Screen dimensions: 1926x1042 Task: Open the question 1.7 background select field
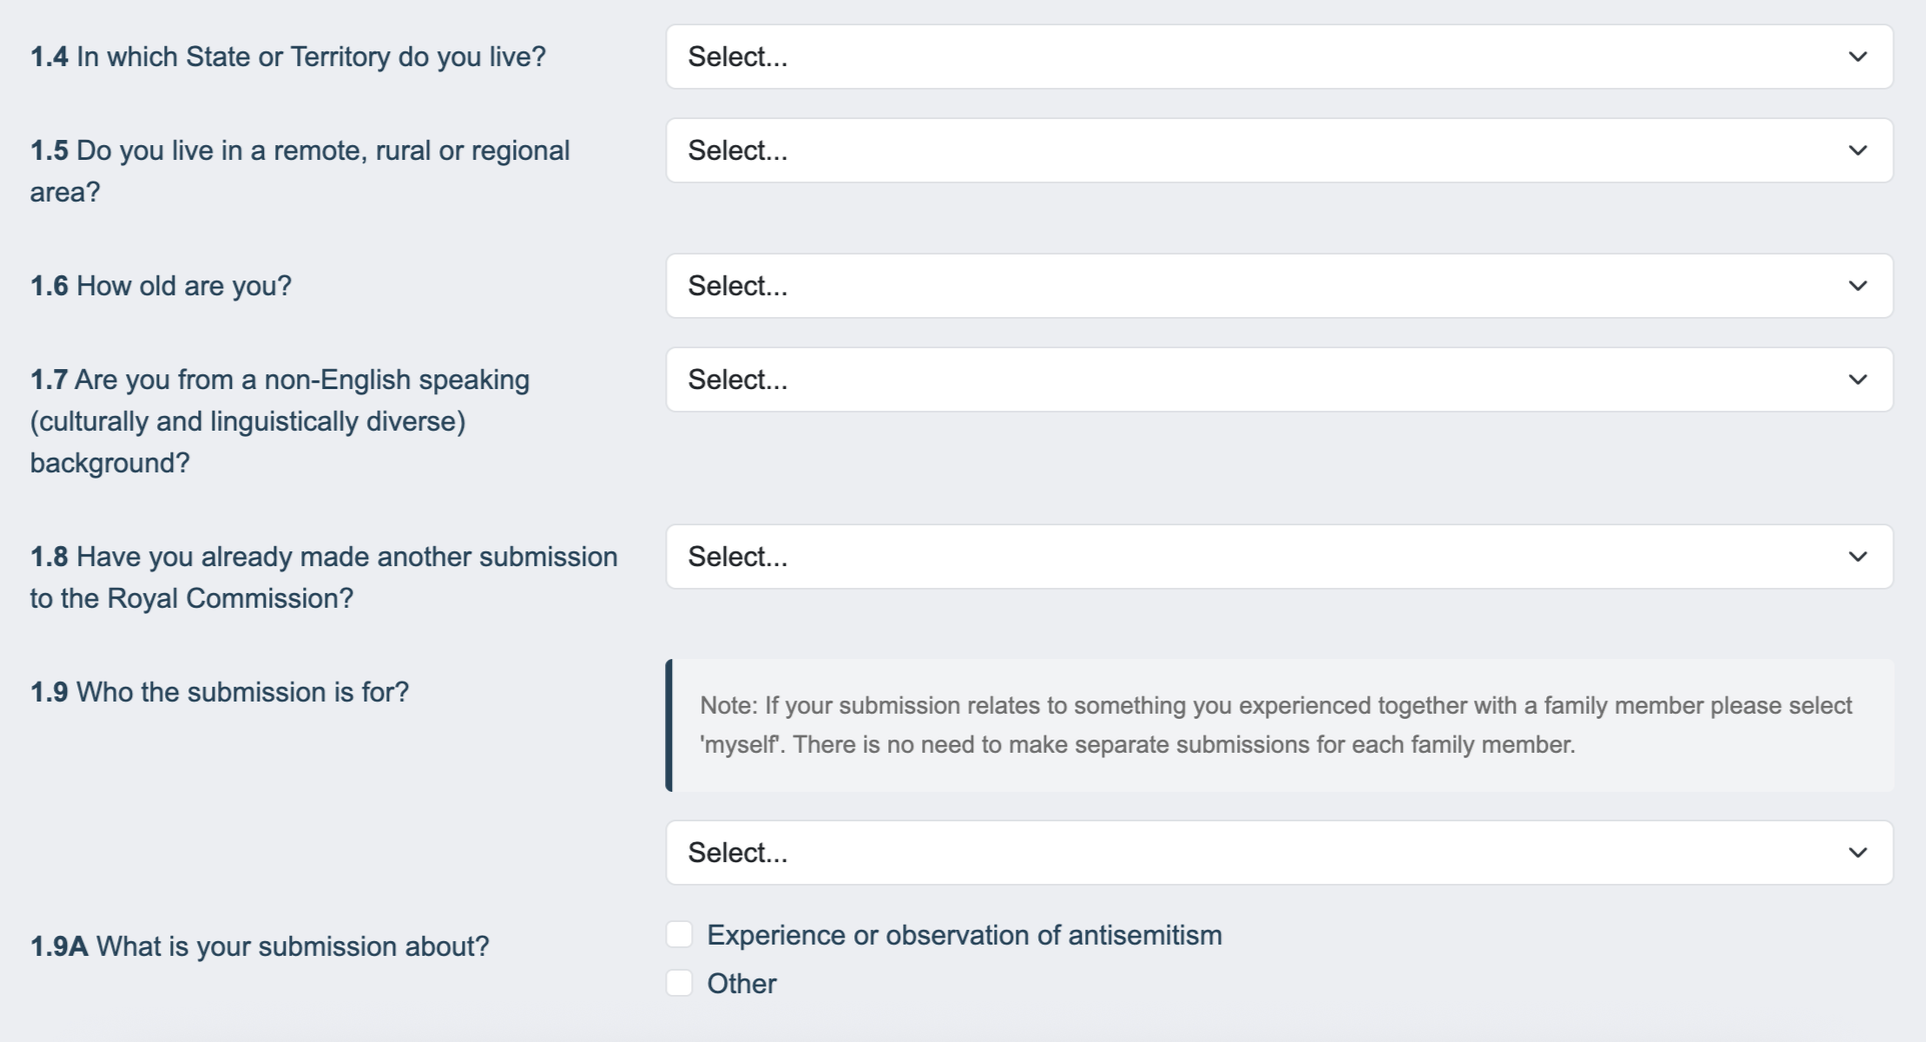pyautogui.click(x=1200, y=380)
